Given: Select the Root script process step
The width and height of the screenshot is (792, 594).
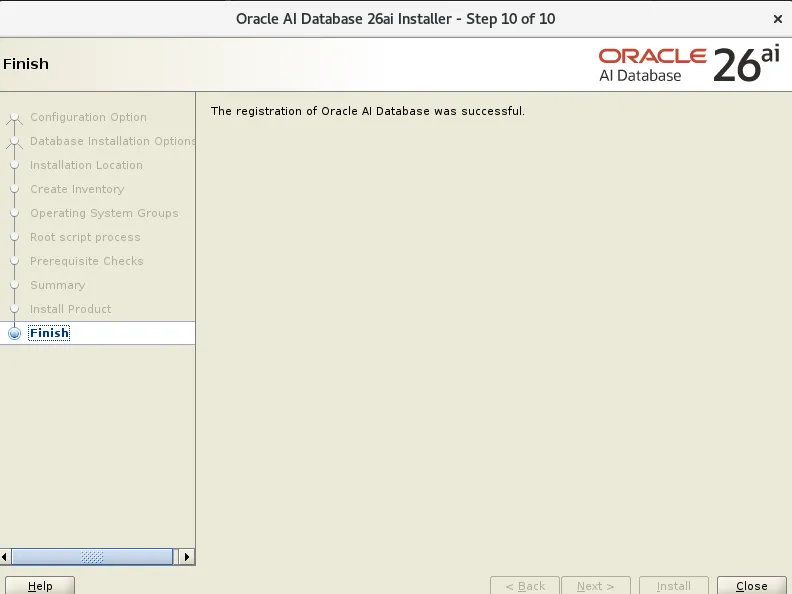Looking at the screenshot, I should click(85, 237).
